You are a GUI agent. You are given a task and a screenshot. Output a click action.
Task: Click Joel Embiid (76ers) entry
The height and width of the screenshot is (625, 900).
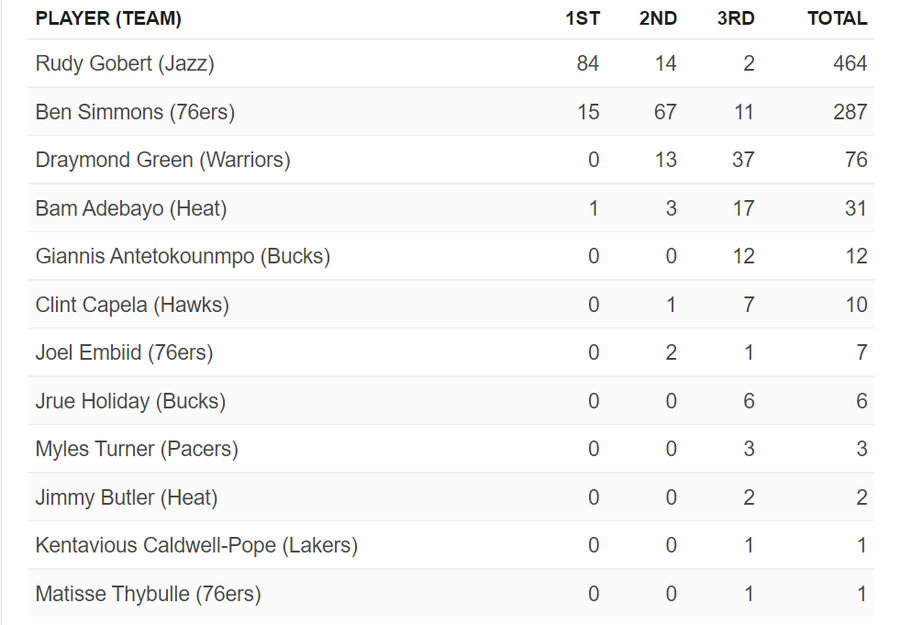[124, 353]
